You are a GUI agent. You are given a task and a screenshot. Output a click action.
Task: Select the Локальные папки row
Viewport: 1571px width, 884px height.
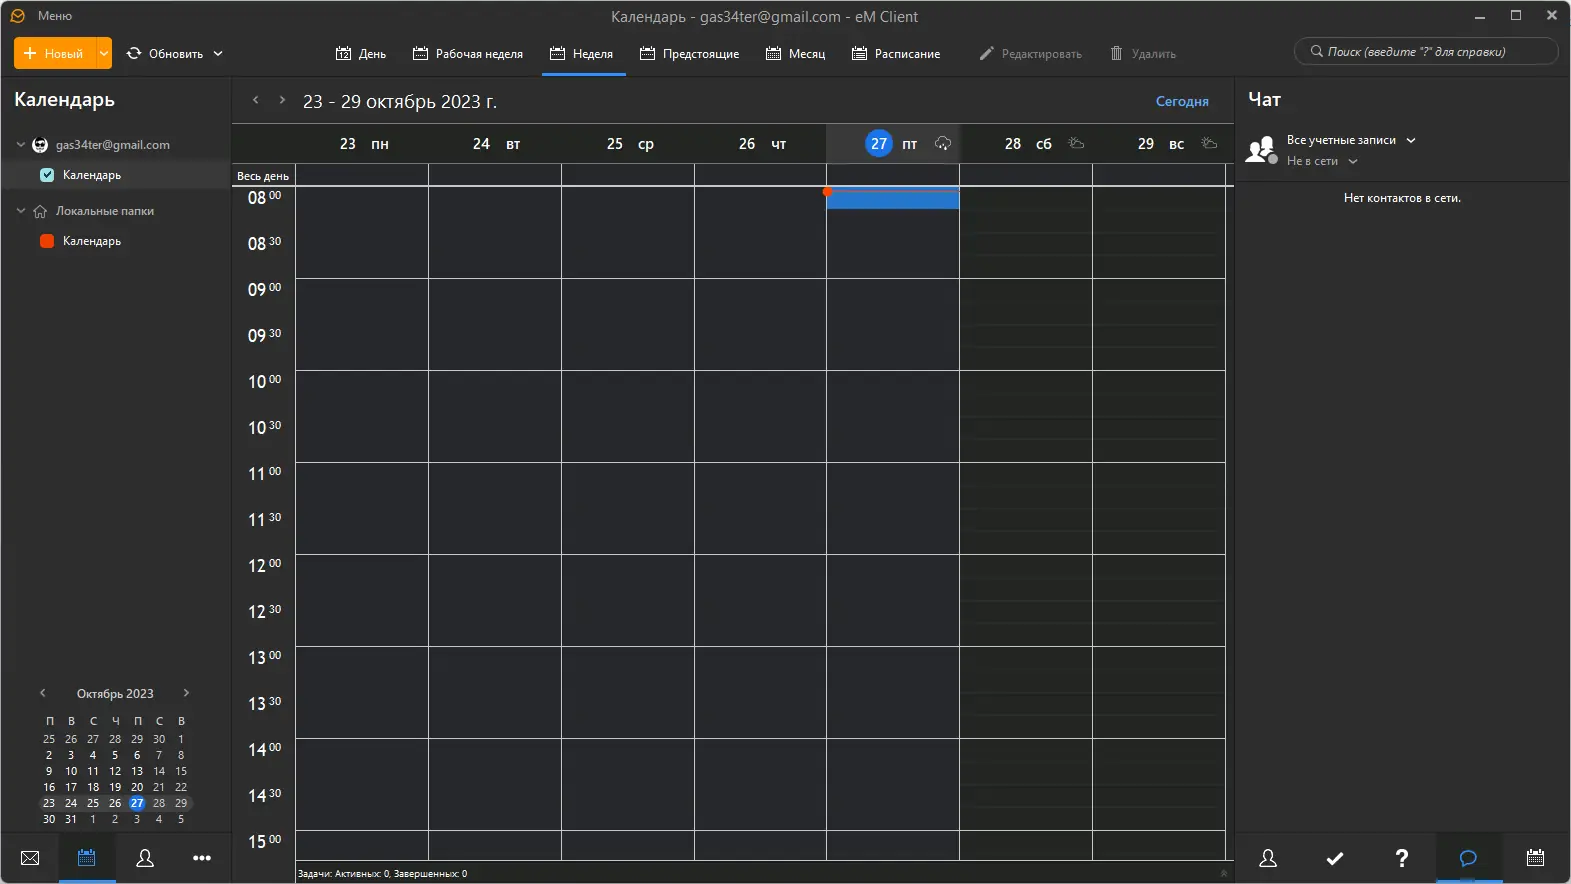click(116, 211)
